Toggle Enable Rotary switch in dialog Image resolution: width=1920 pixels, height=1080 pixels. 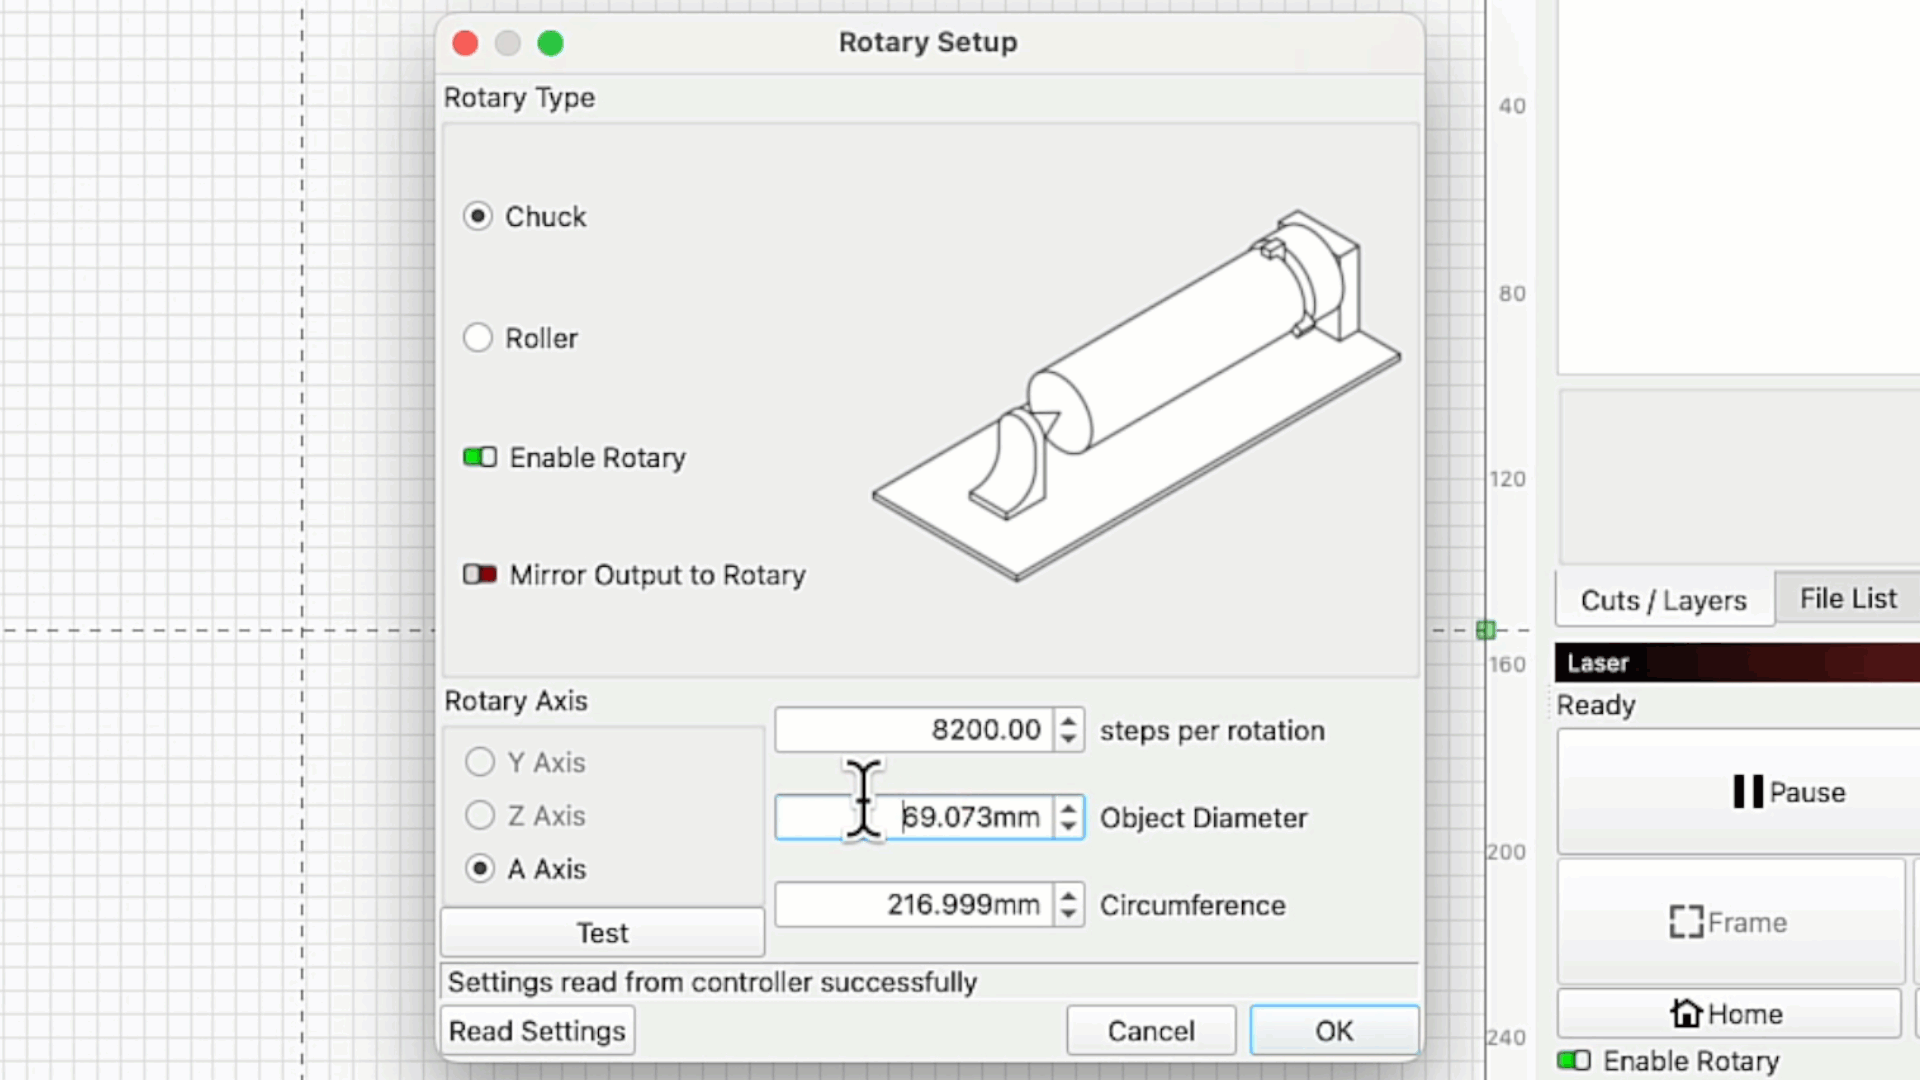pos(480,458)
